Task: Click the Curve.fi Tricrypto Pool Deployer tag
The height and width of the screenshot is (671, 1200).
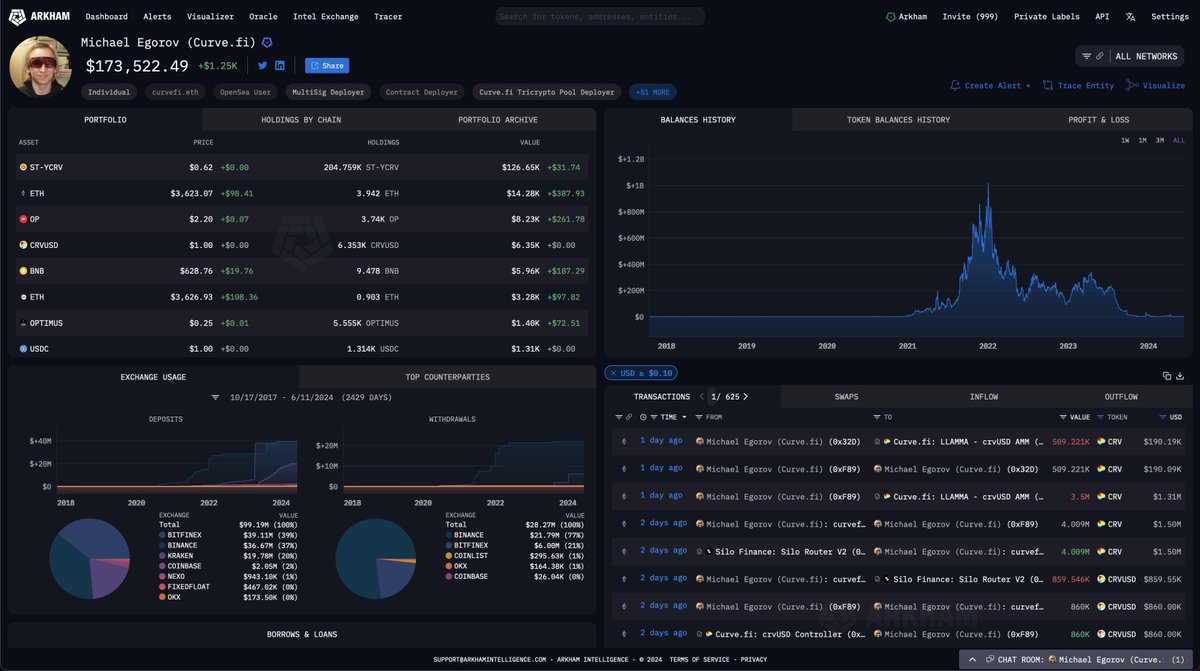Action: [x=547, y=92]
